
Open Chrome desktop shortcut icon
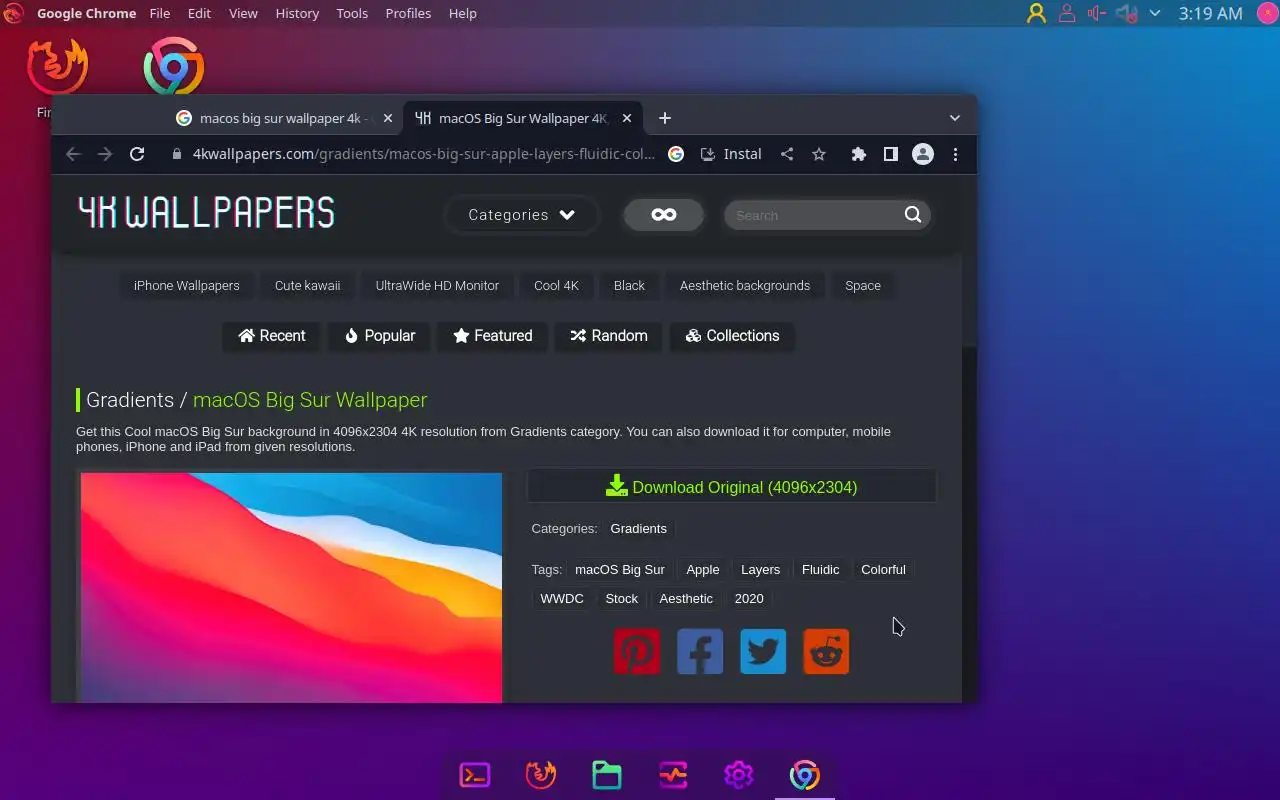(x=174, y=67)
